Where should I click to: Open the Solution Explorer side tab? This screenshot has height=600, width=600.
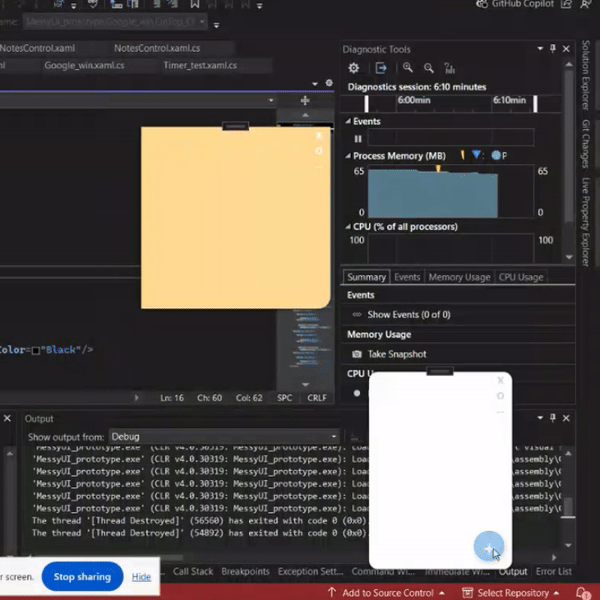point(585,75)
